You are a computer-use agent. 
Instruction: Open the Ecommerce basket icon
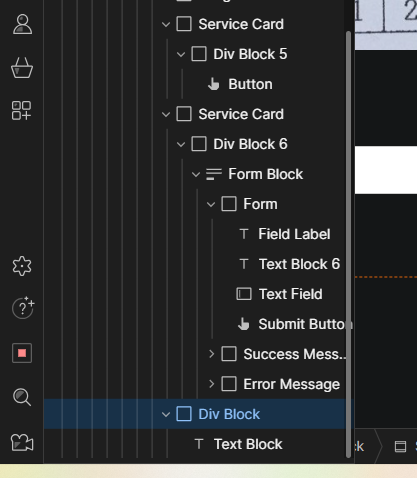click(22, 68)
